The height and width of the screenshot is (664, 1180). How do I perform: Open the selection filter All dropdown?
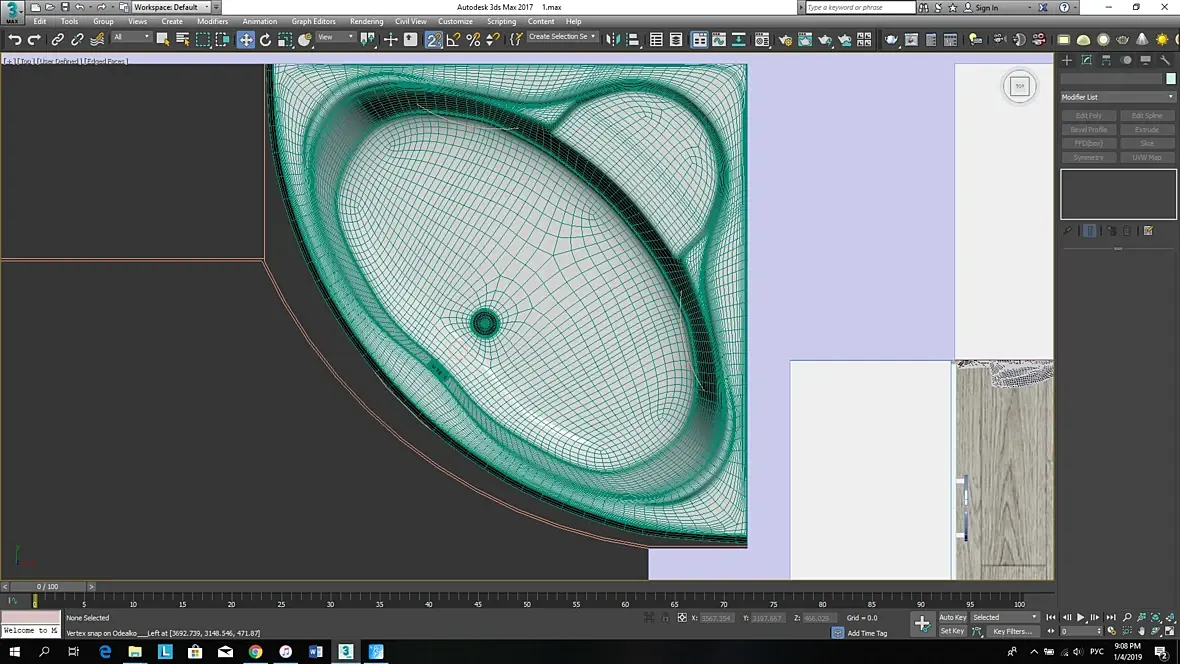131,38
